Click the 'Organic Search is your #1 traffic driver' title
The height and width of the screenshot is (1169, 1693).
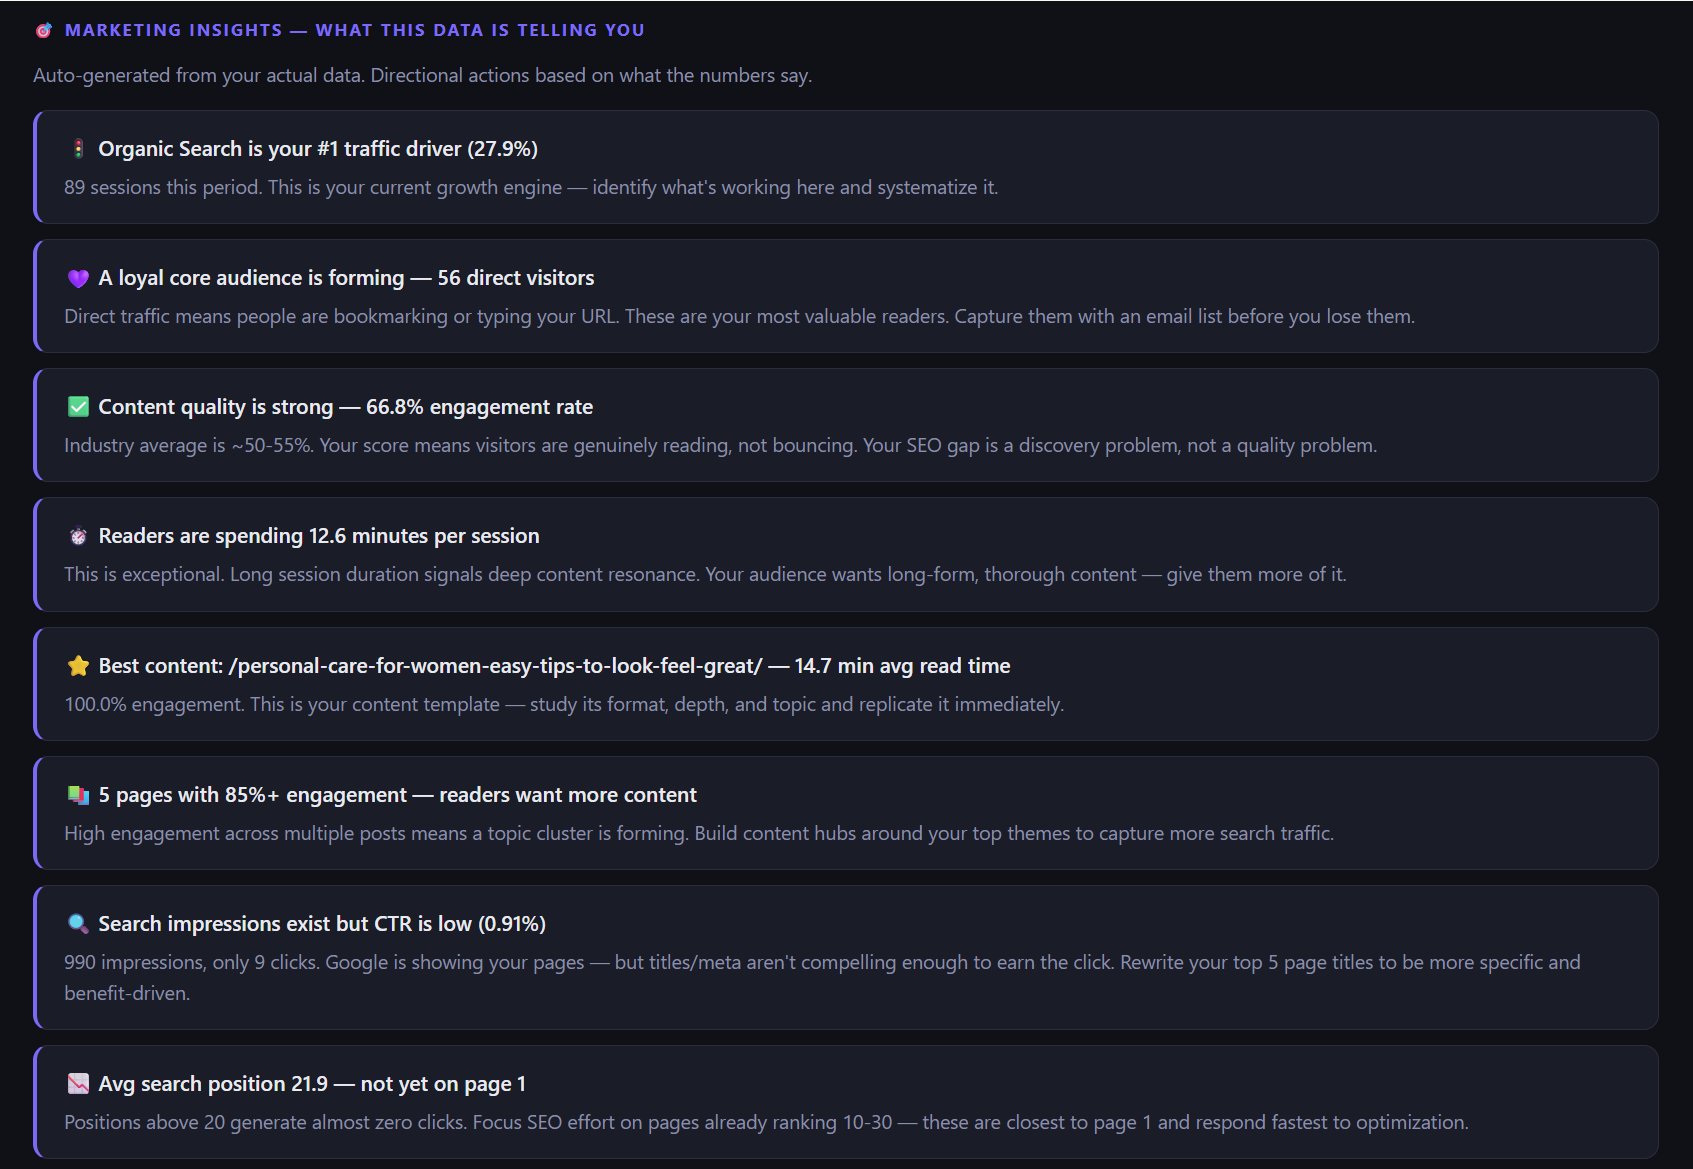point(318,149)
